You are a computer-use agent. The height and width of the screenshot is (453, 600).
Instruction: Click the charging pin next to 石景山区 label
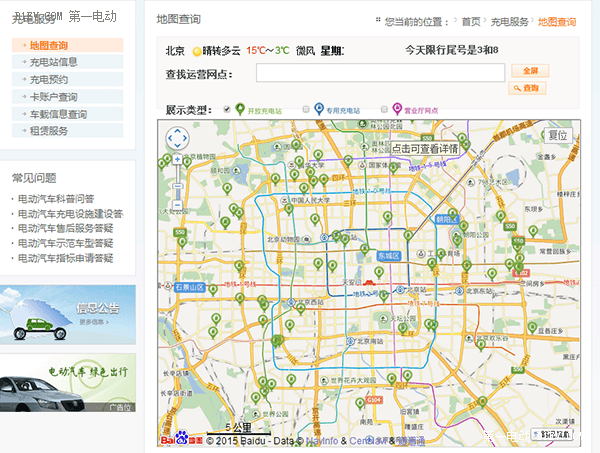pyautogui.click(x=213, y=290)
